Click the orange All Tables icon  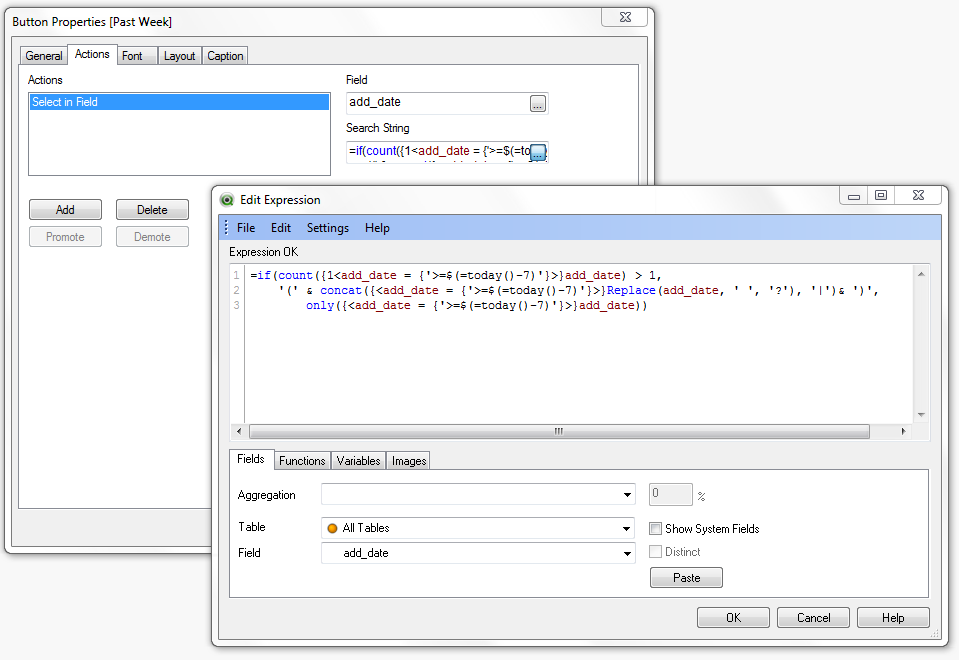(x=332, y=528)
